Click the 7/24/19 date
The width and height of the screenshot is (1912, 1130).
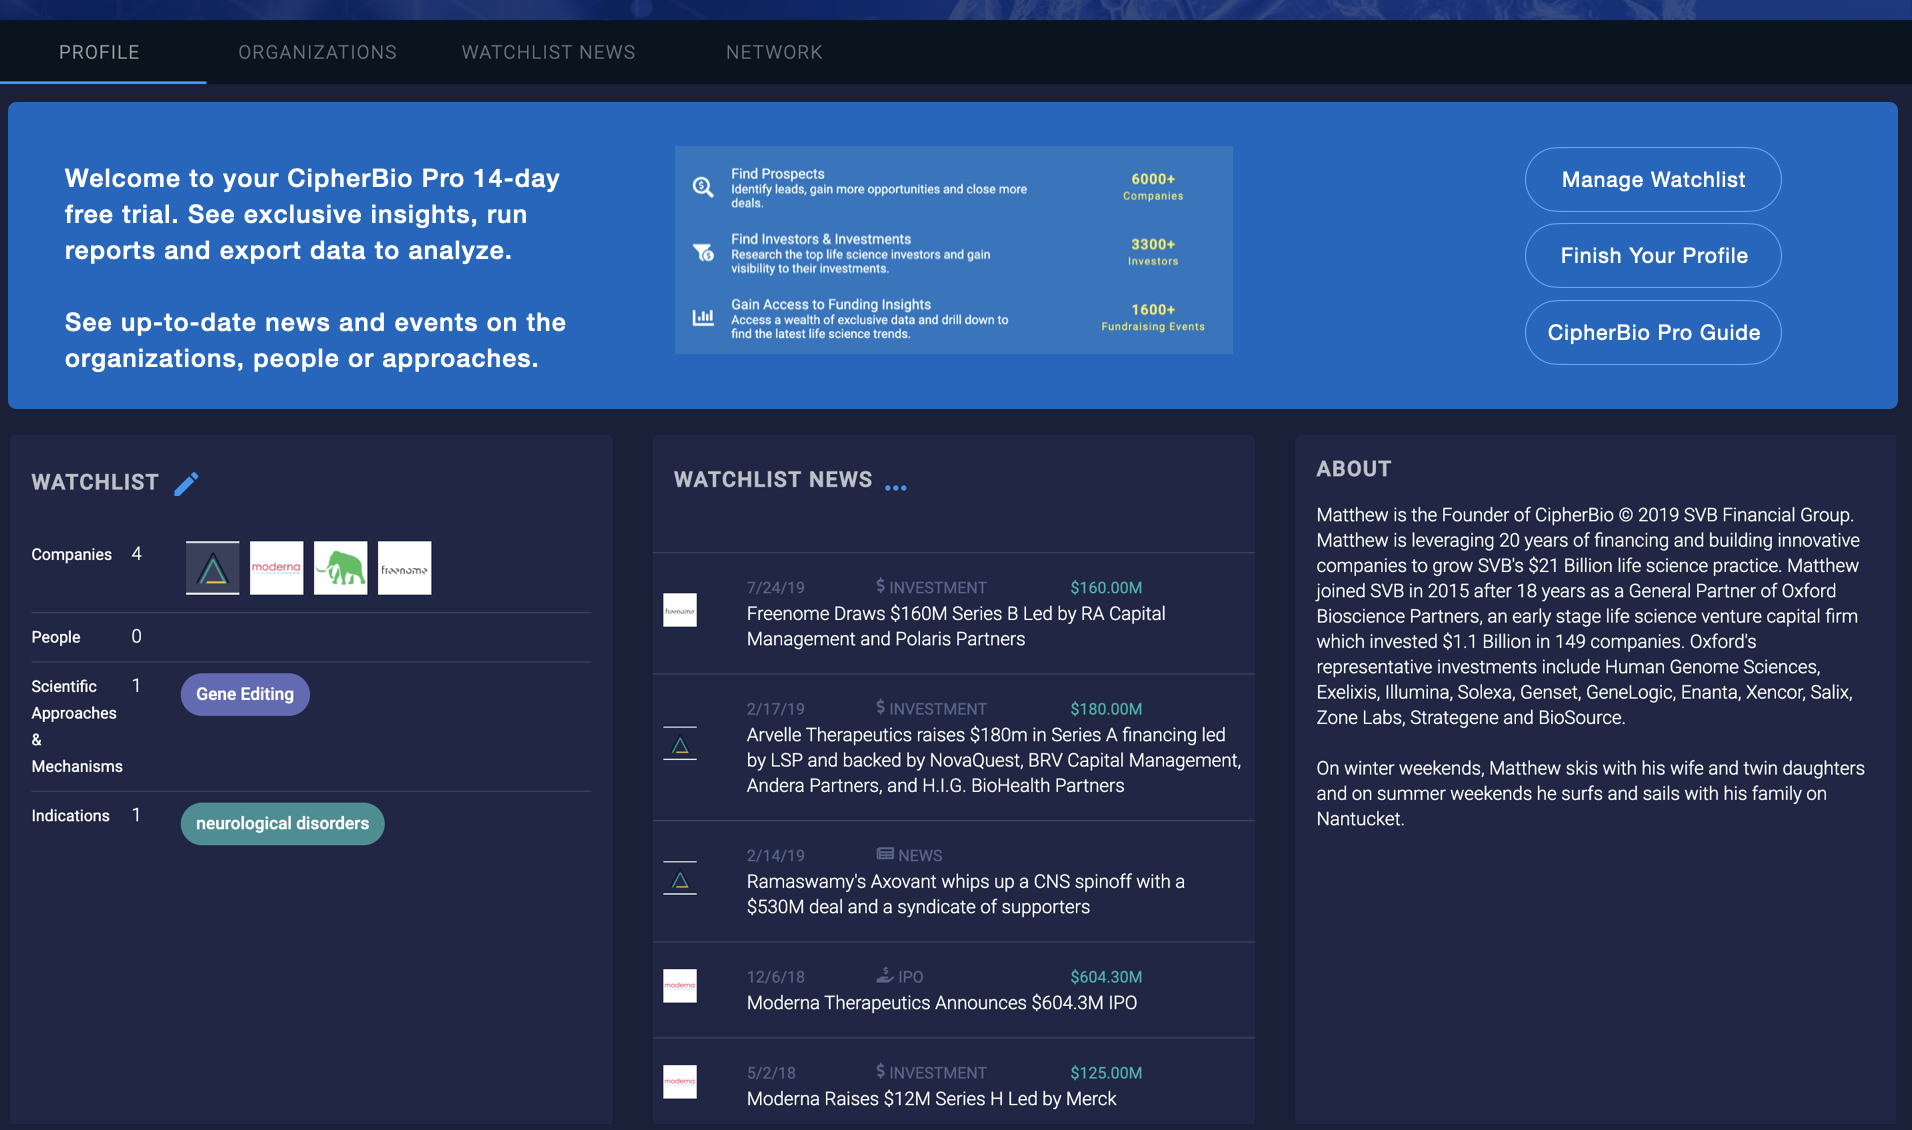[775, 588]
